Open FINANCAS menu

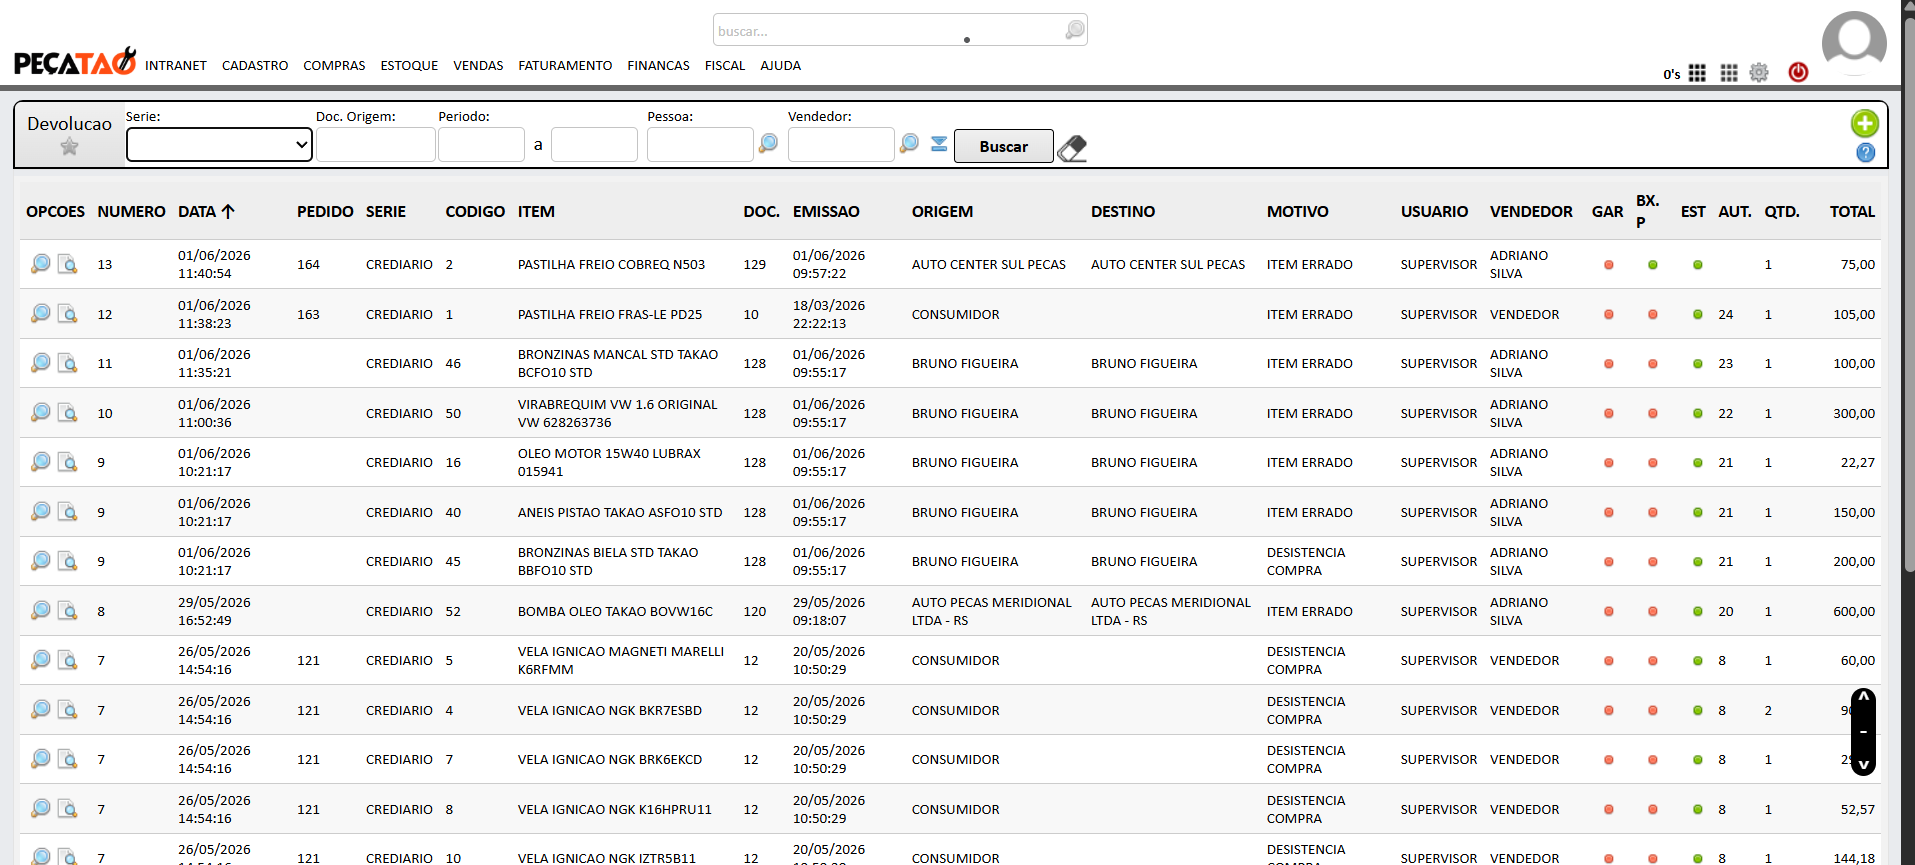[658, 66]
